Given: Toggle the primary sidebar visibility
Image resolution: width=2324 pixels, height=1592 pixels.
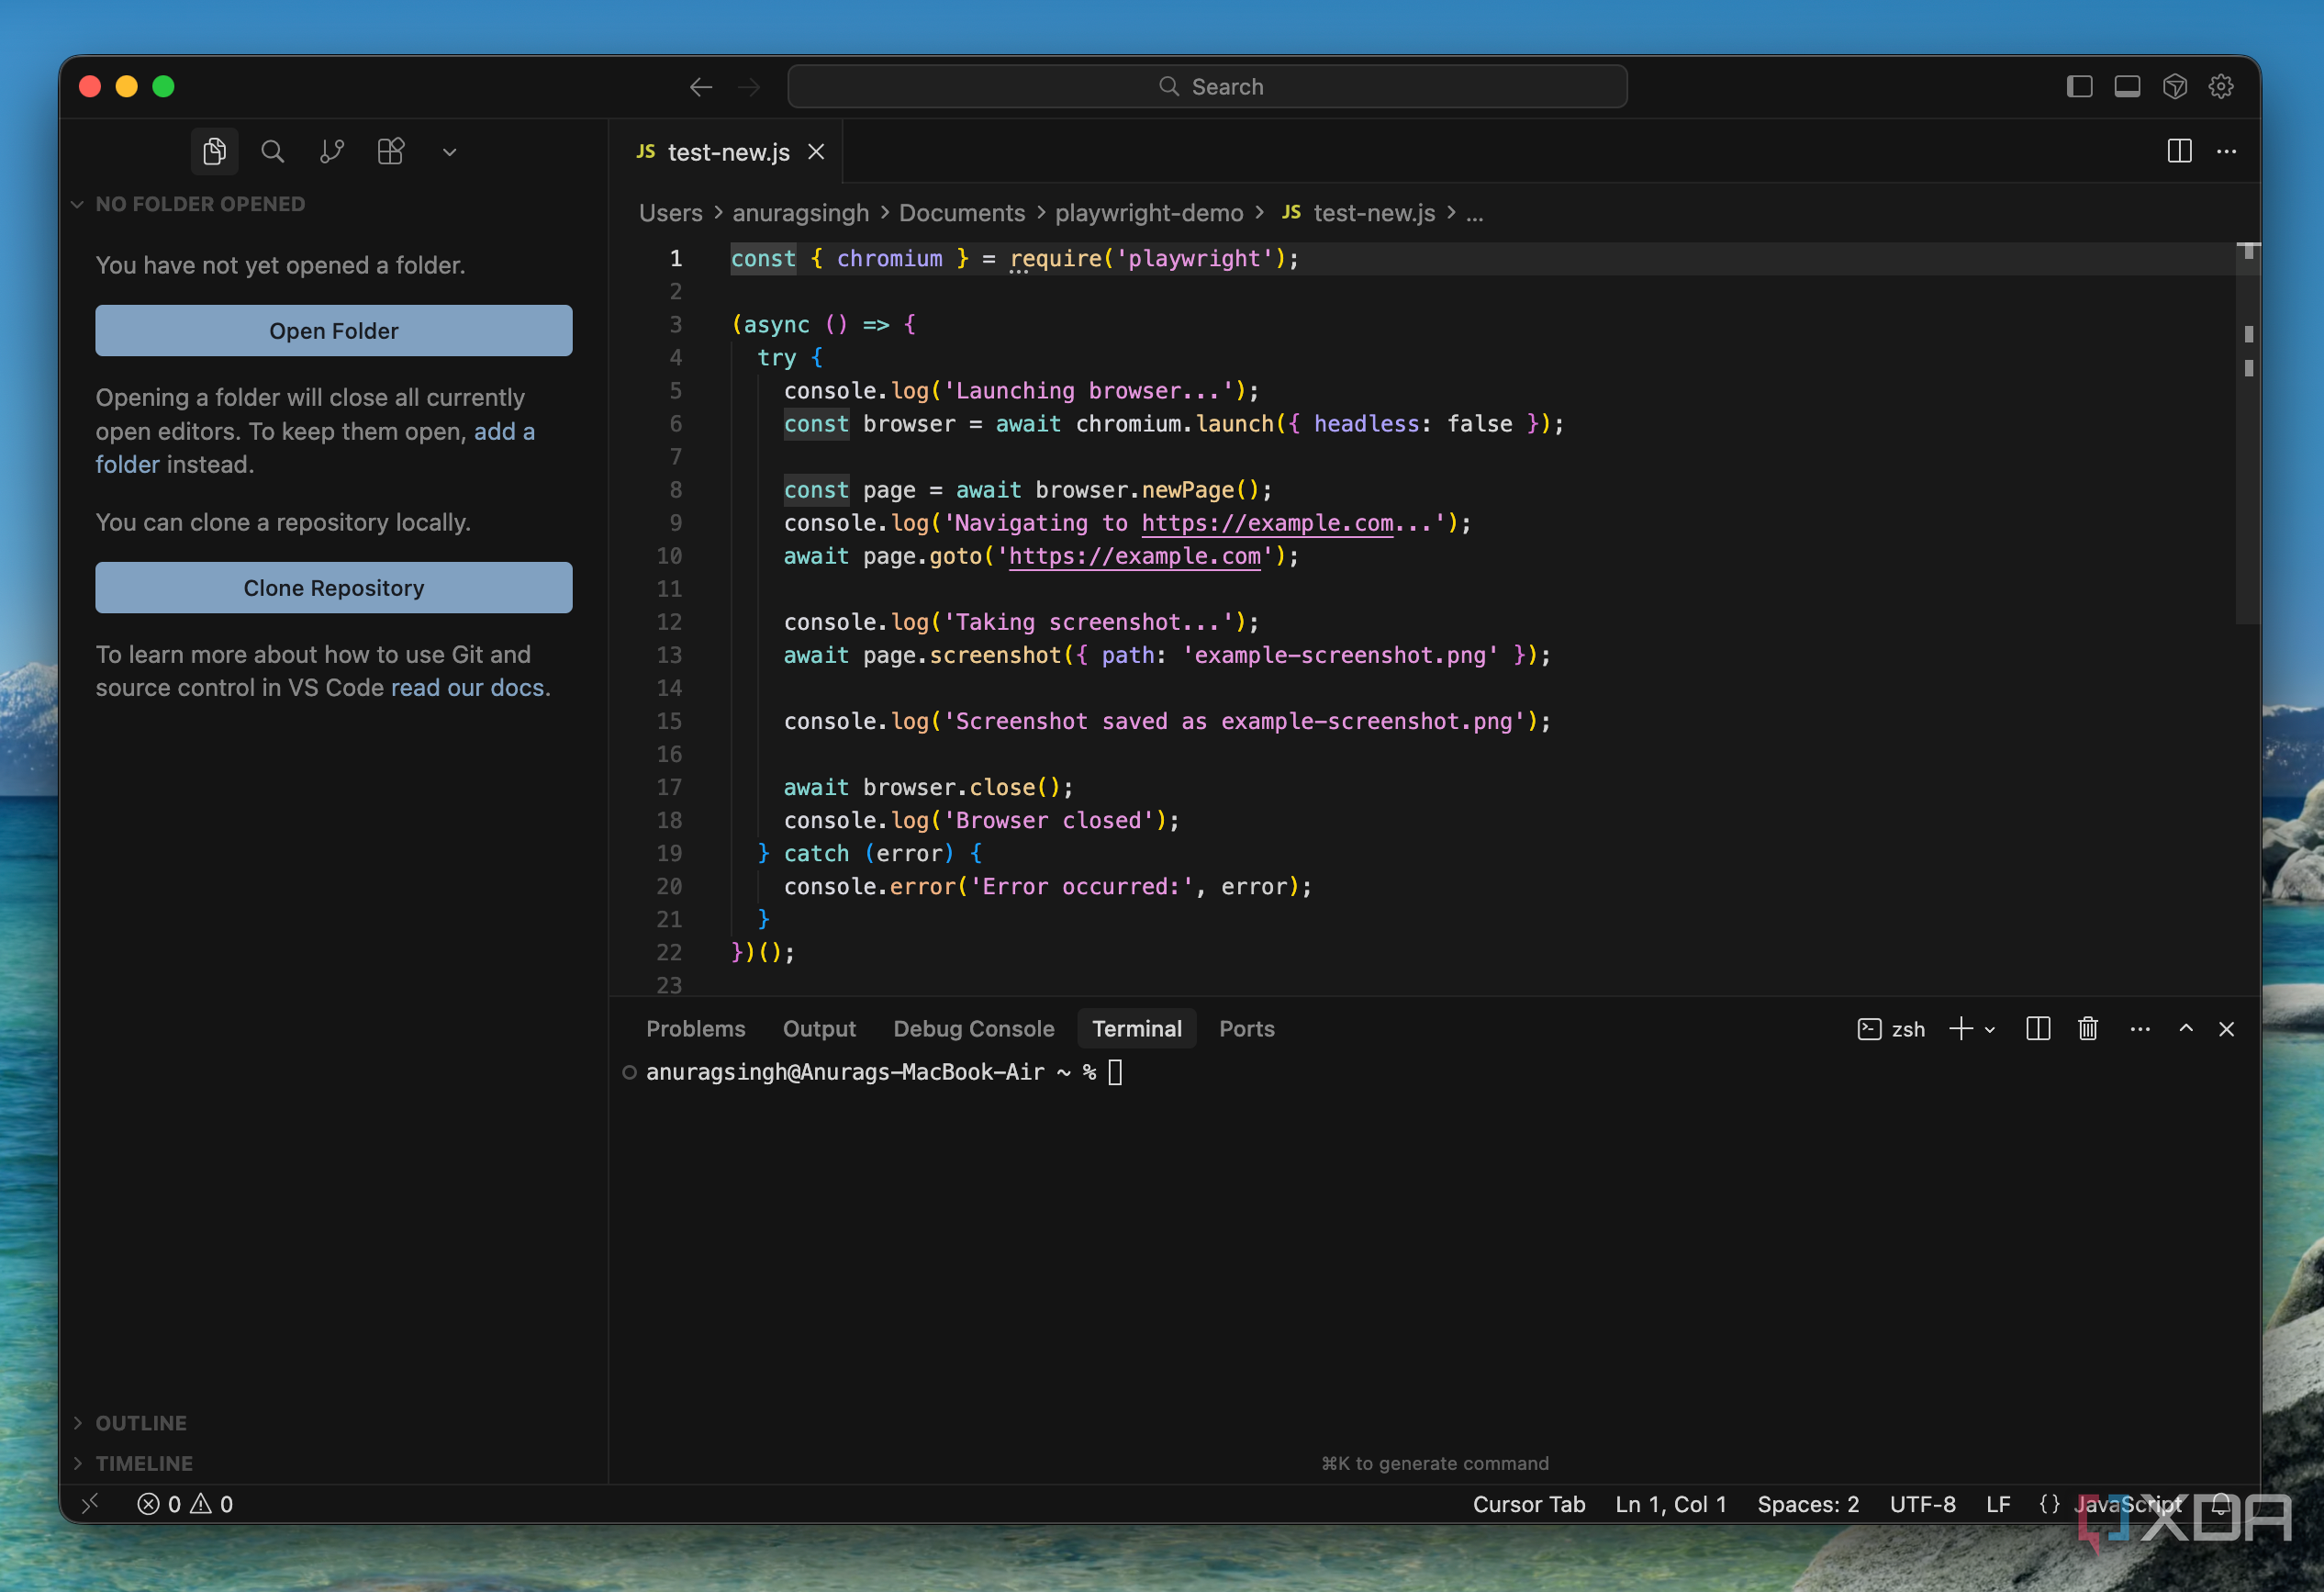Looking at the screenshot, I should 2079,87.
